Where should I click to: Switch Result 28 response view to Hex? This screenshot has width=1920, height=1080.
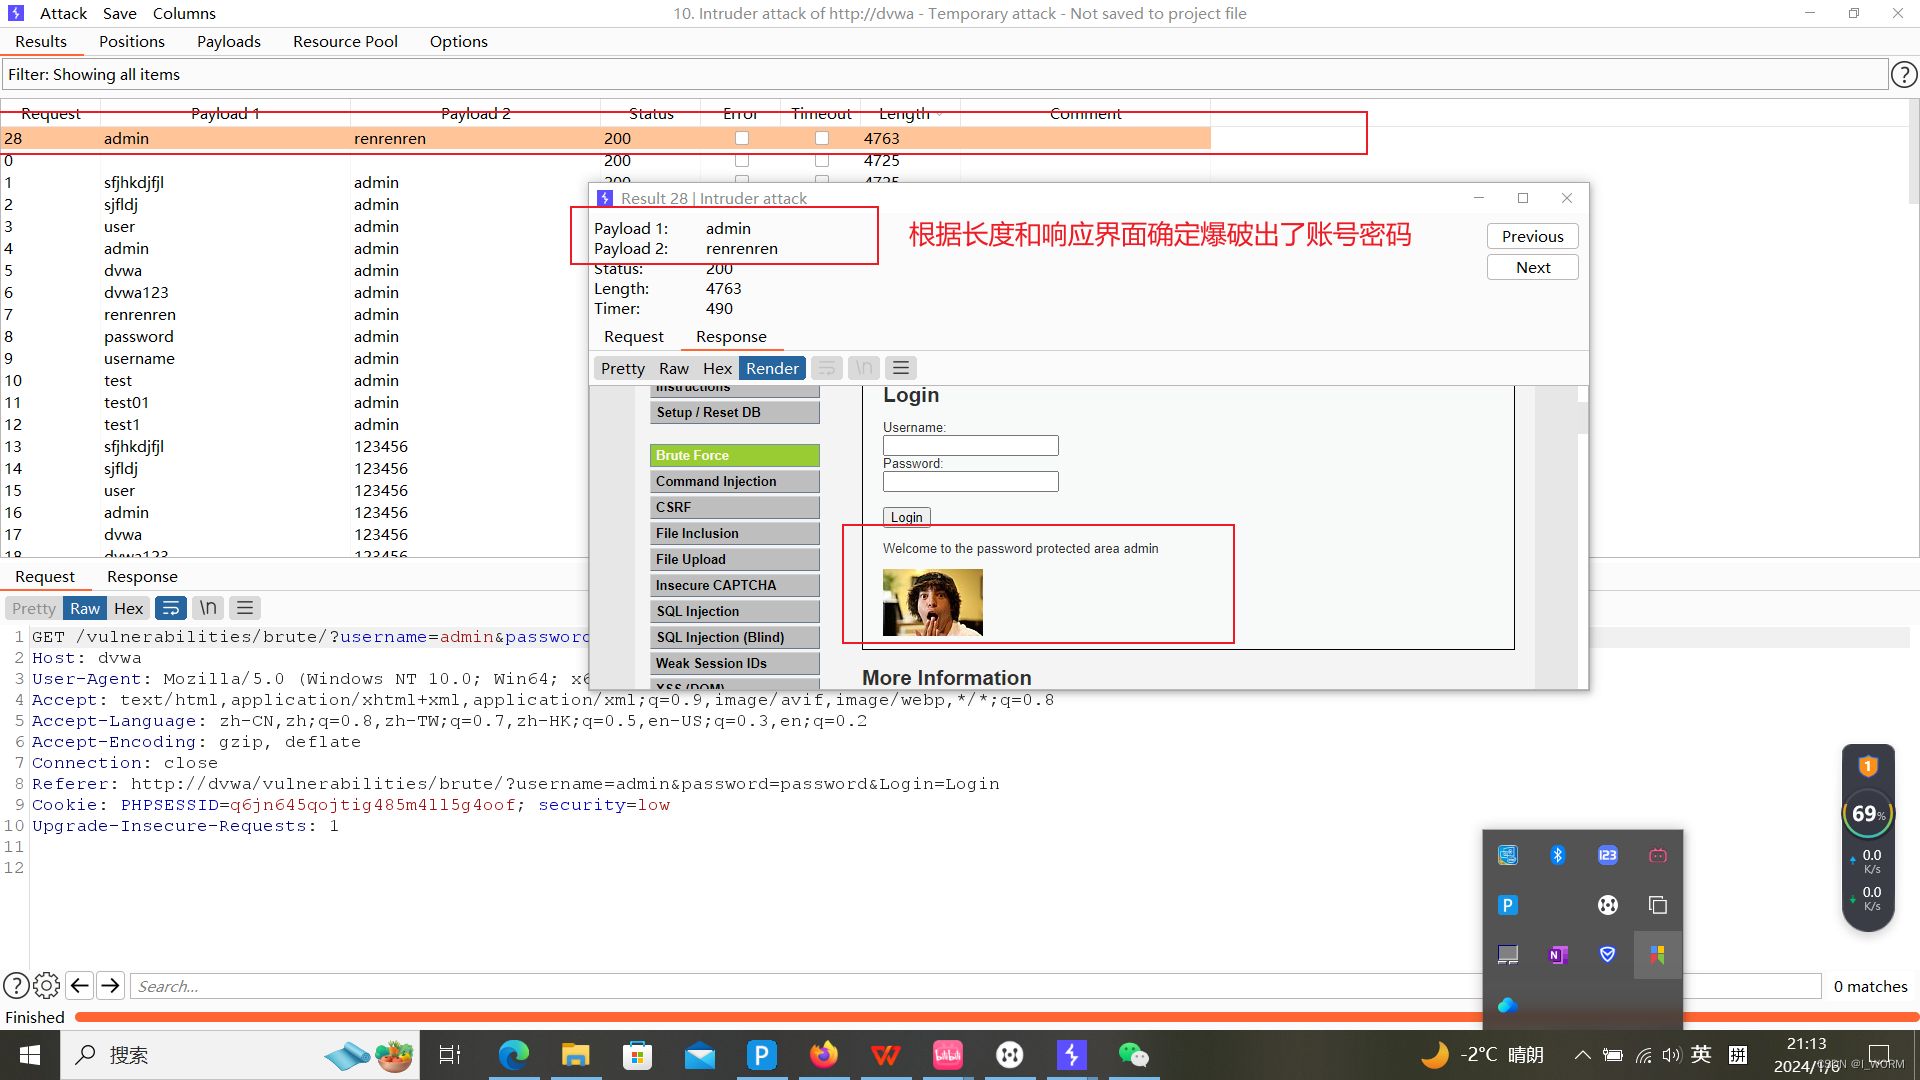coord(717,368)
